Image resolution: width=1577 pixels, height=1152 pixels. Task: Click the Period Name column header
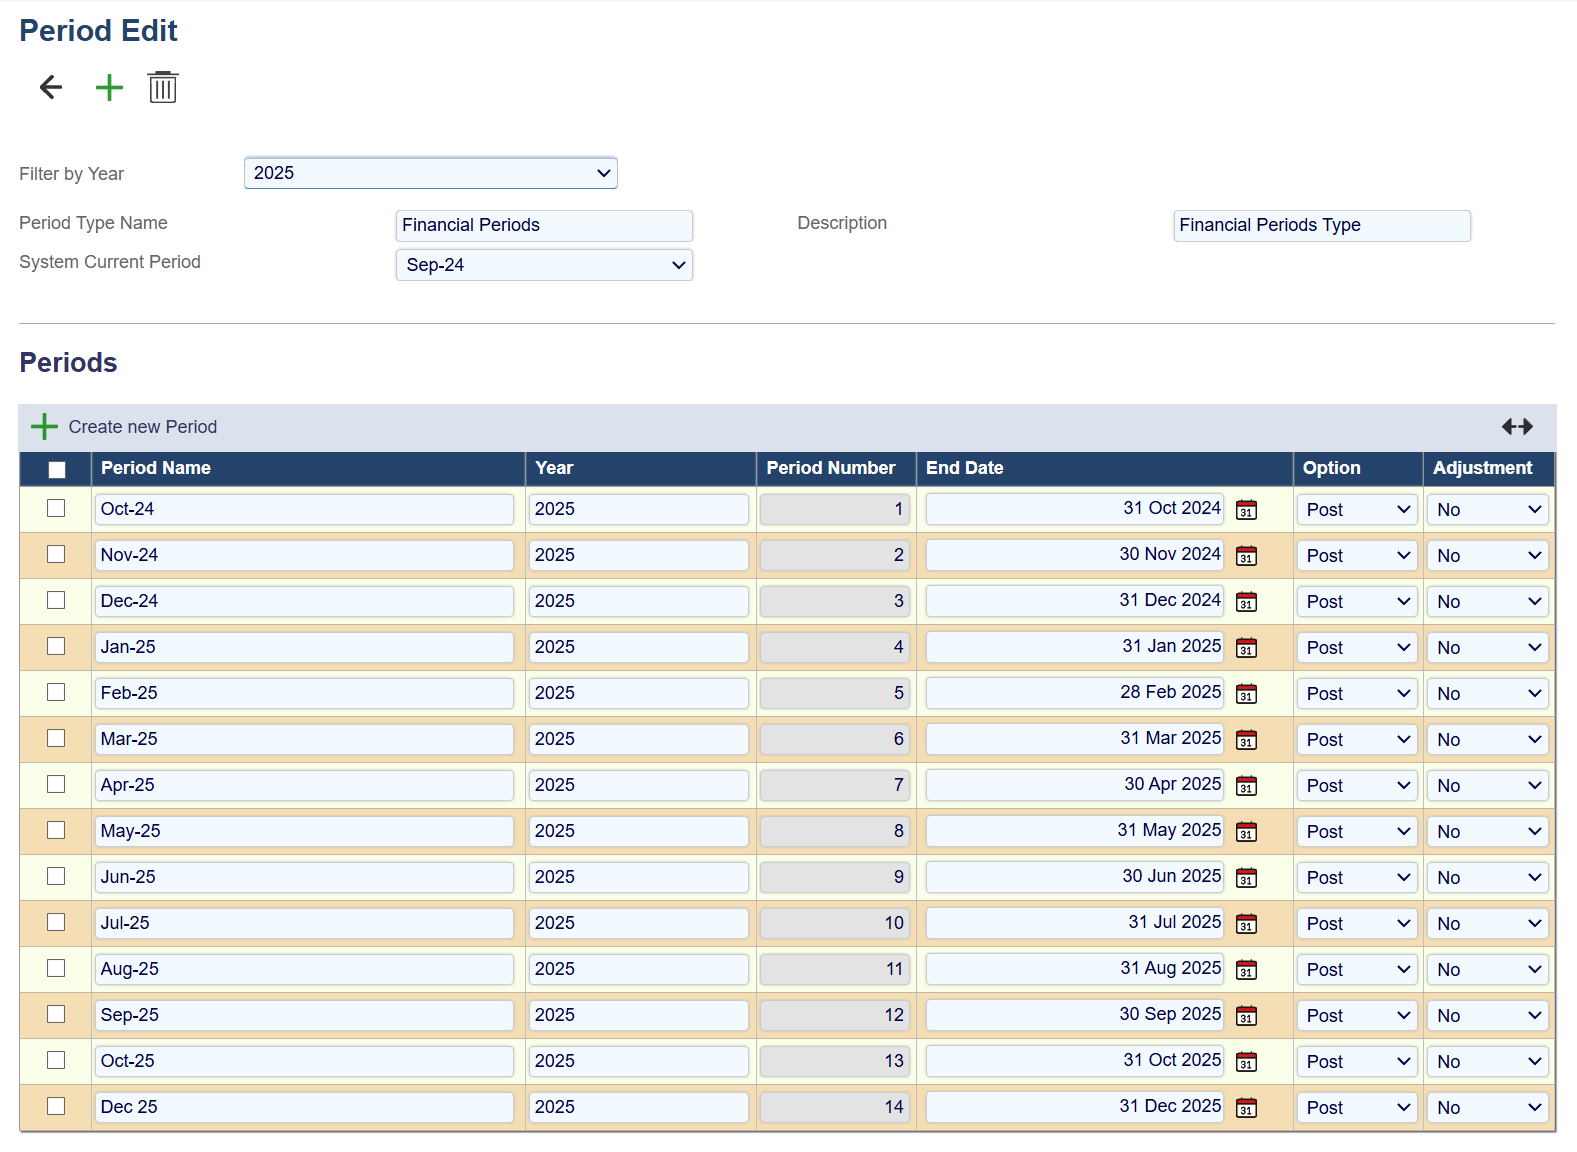coord(156,468)
